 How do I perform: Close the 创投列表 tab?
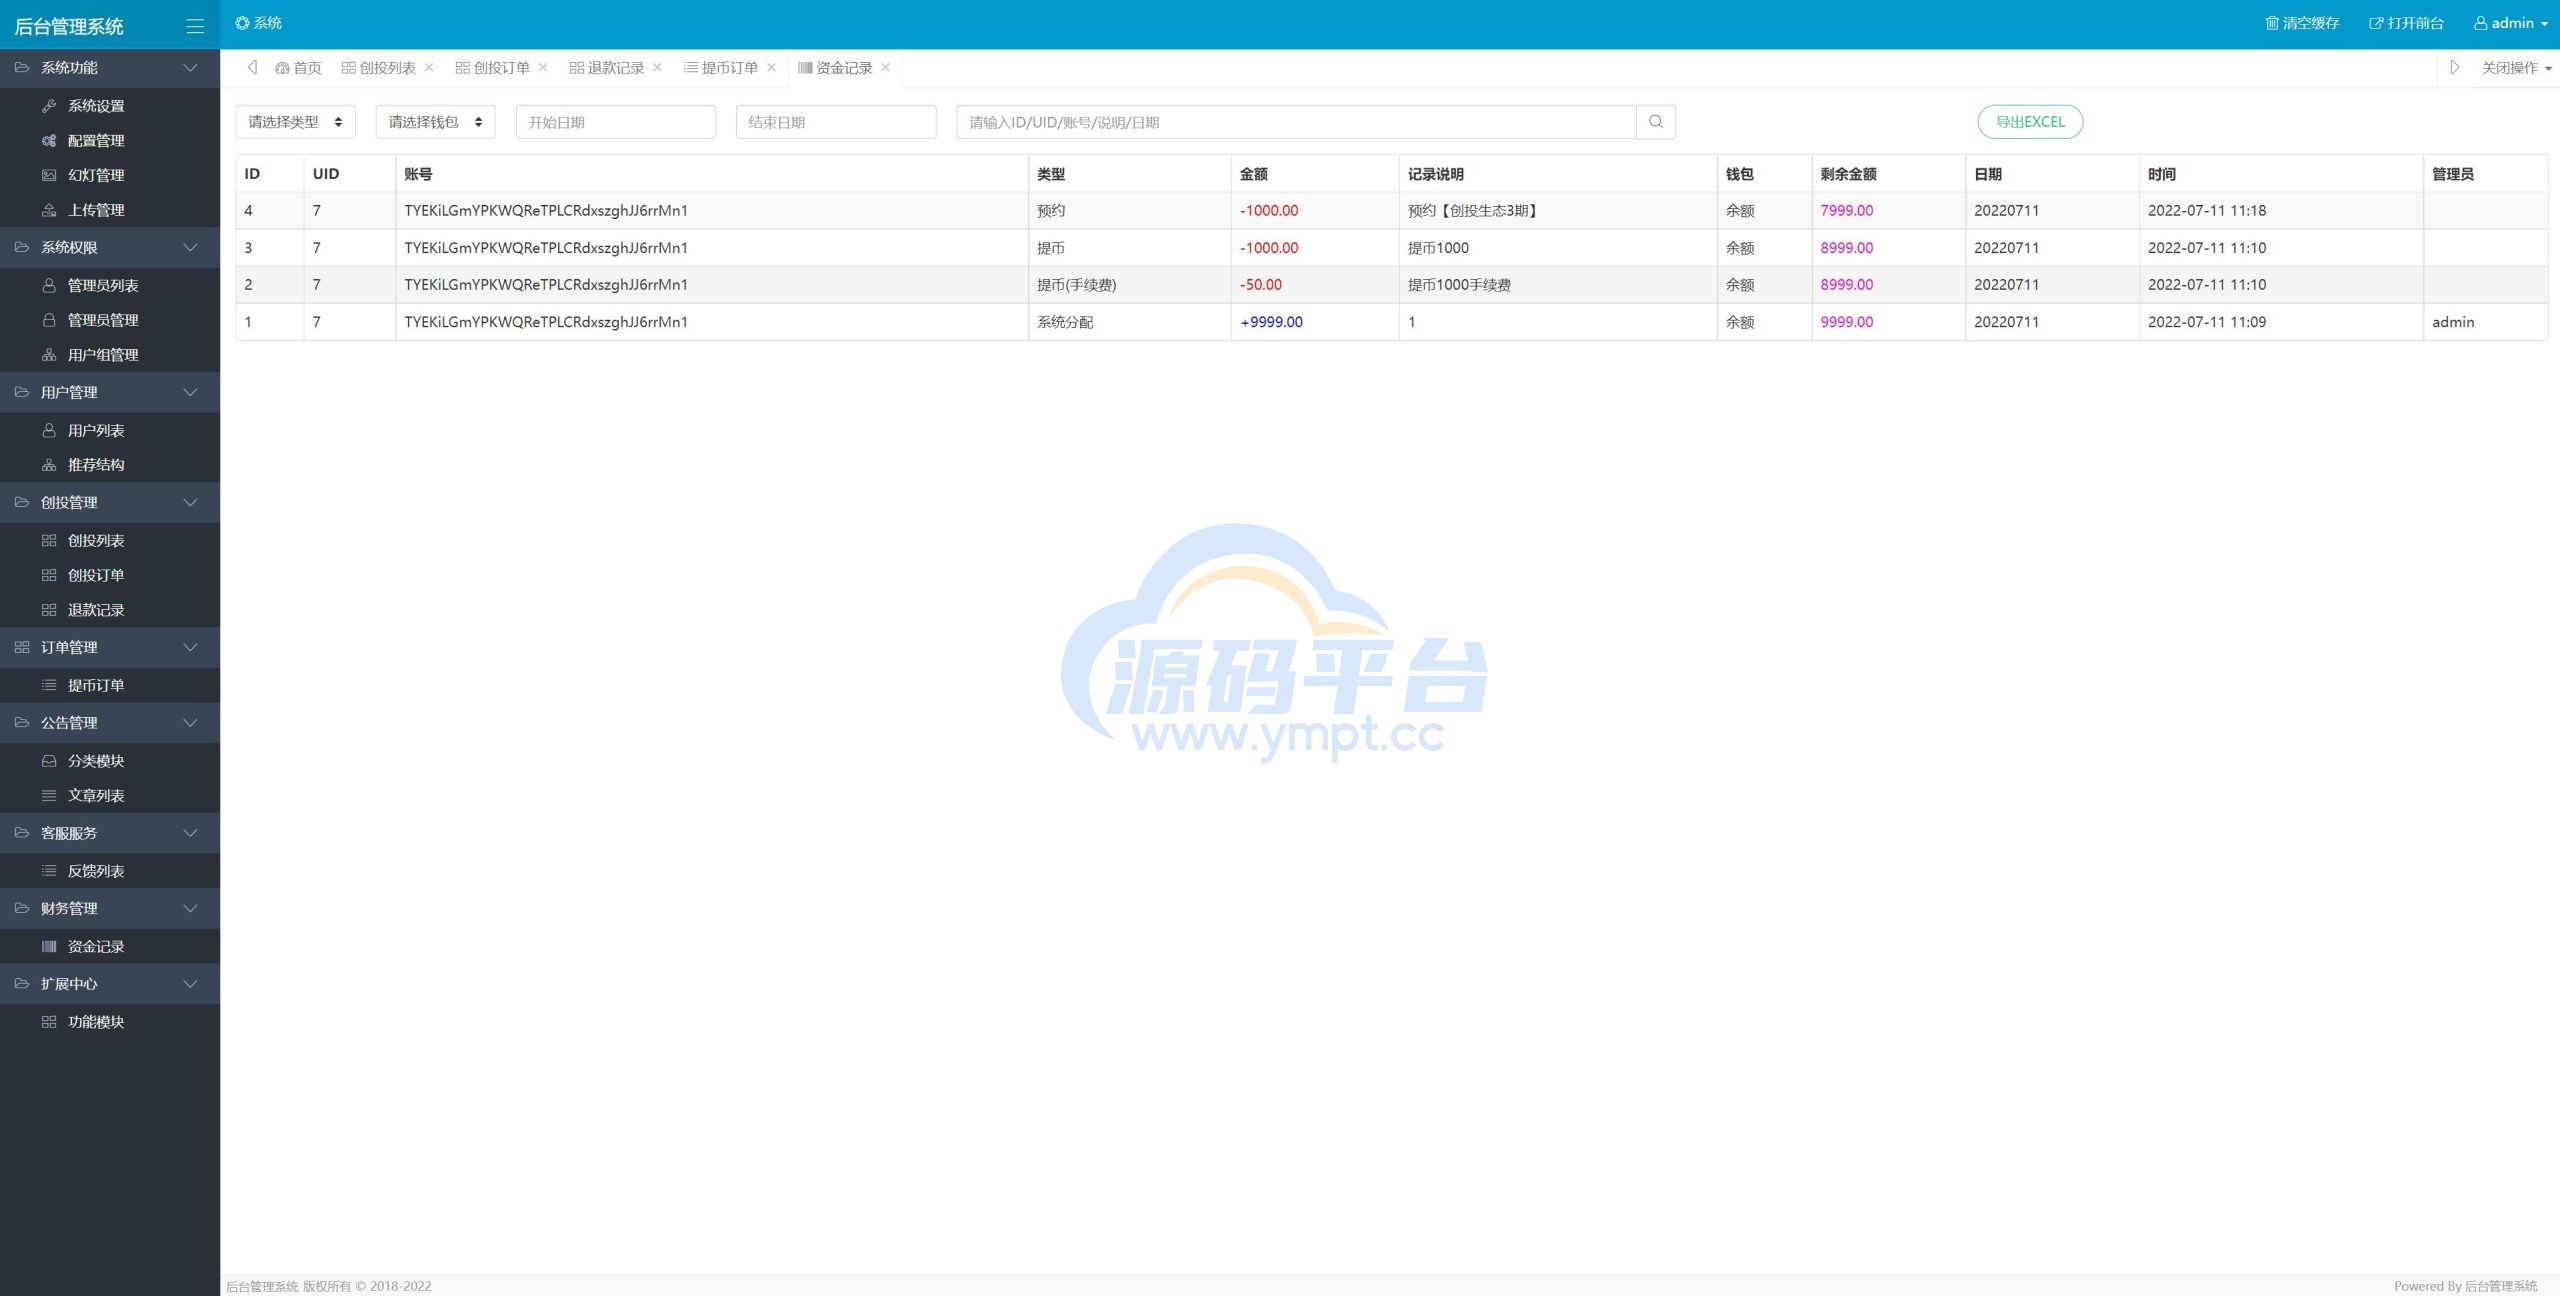(x=429, y=67)
